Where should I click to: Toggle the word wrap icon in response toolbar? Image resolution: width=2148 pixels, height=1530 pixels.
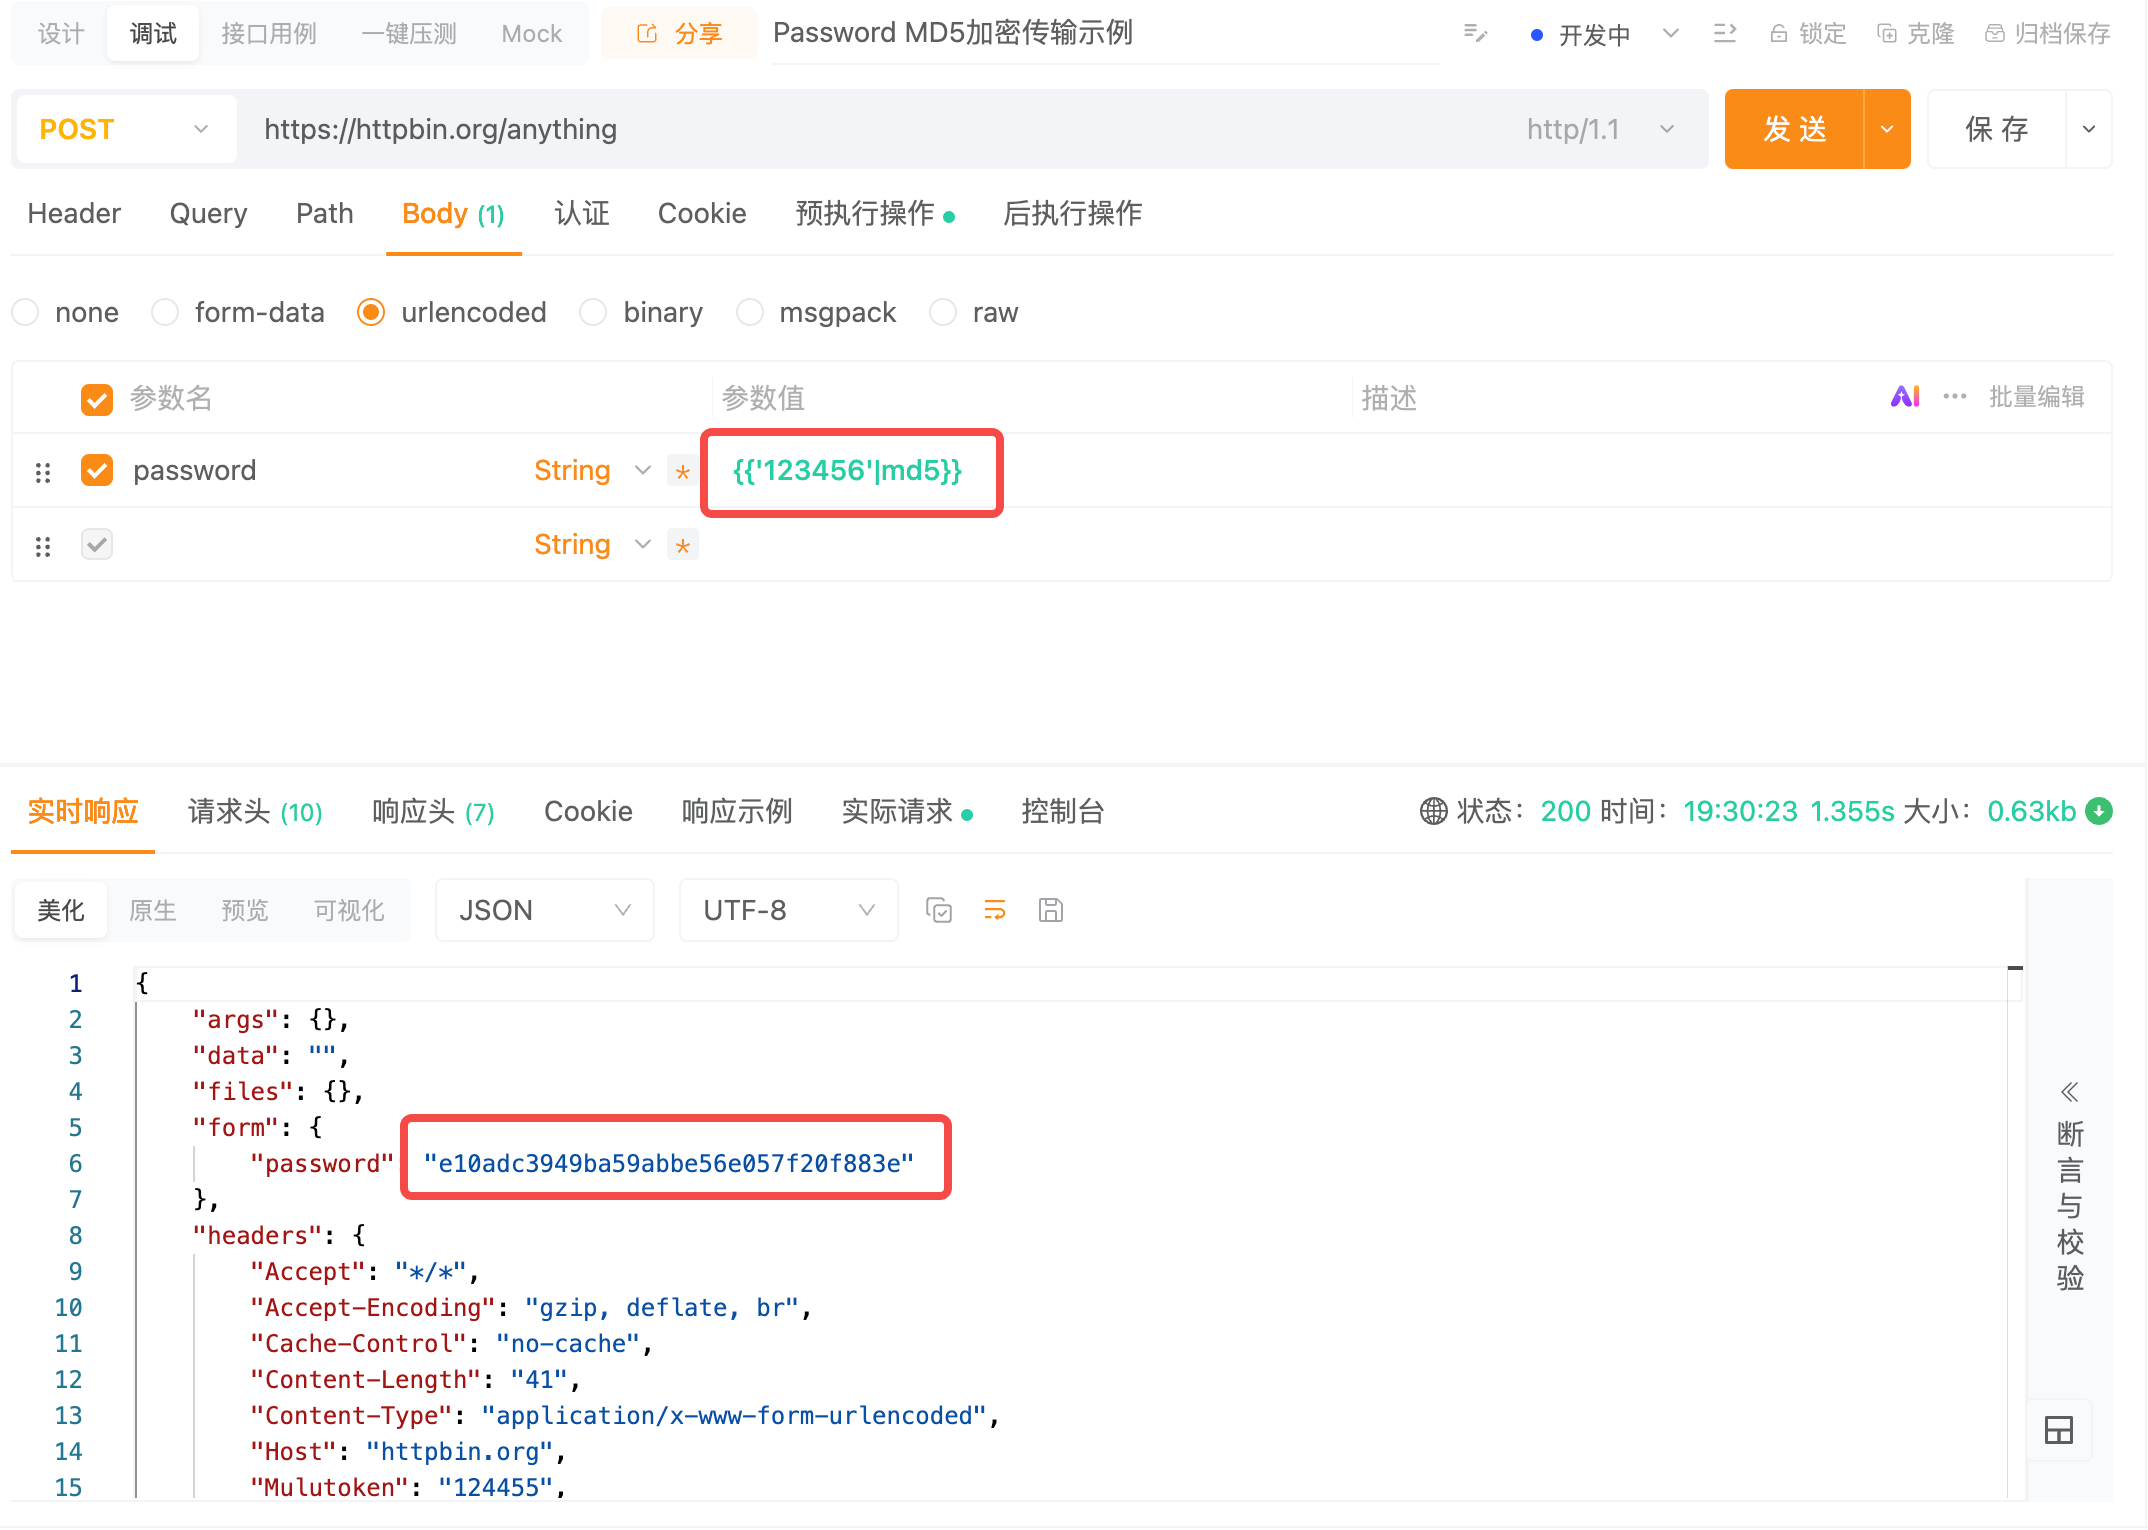tap(994, 910)
